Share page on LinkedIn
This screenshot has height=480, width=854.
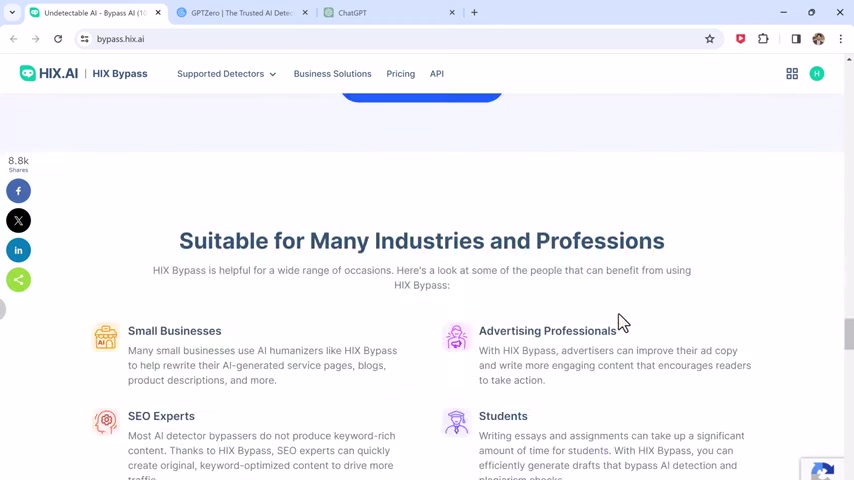pos(19,250)
